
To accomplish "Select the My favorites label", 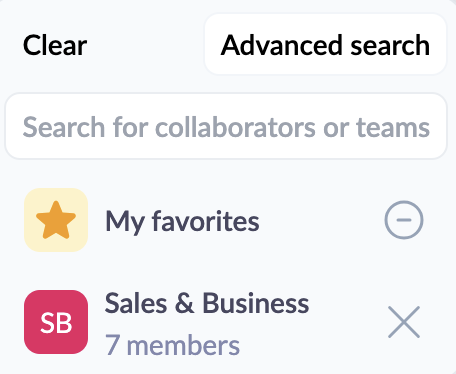I will tap(182, 221).
